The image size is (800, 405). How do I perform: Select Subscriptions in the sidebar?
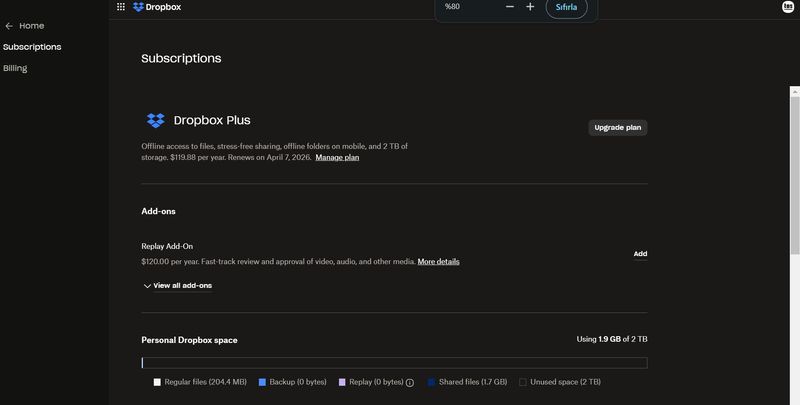32,47
